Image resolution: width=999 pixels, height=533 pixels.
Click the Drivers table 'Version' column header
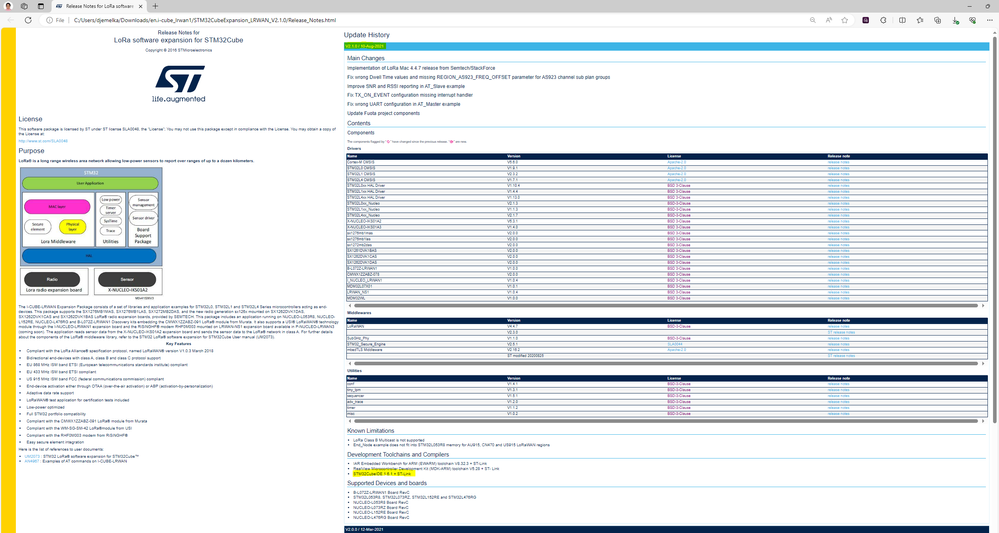(514, 156)
